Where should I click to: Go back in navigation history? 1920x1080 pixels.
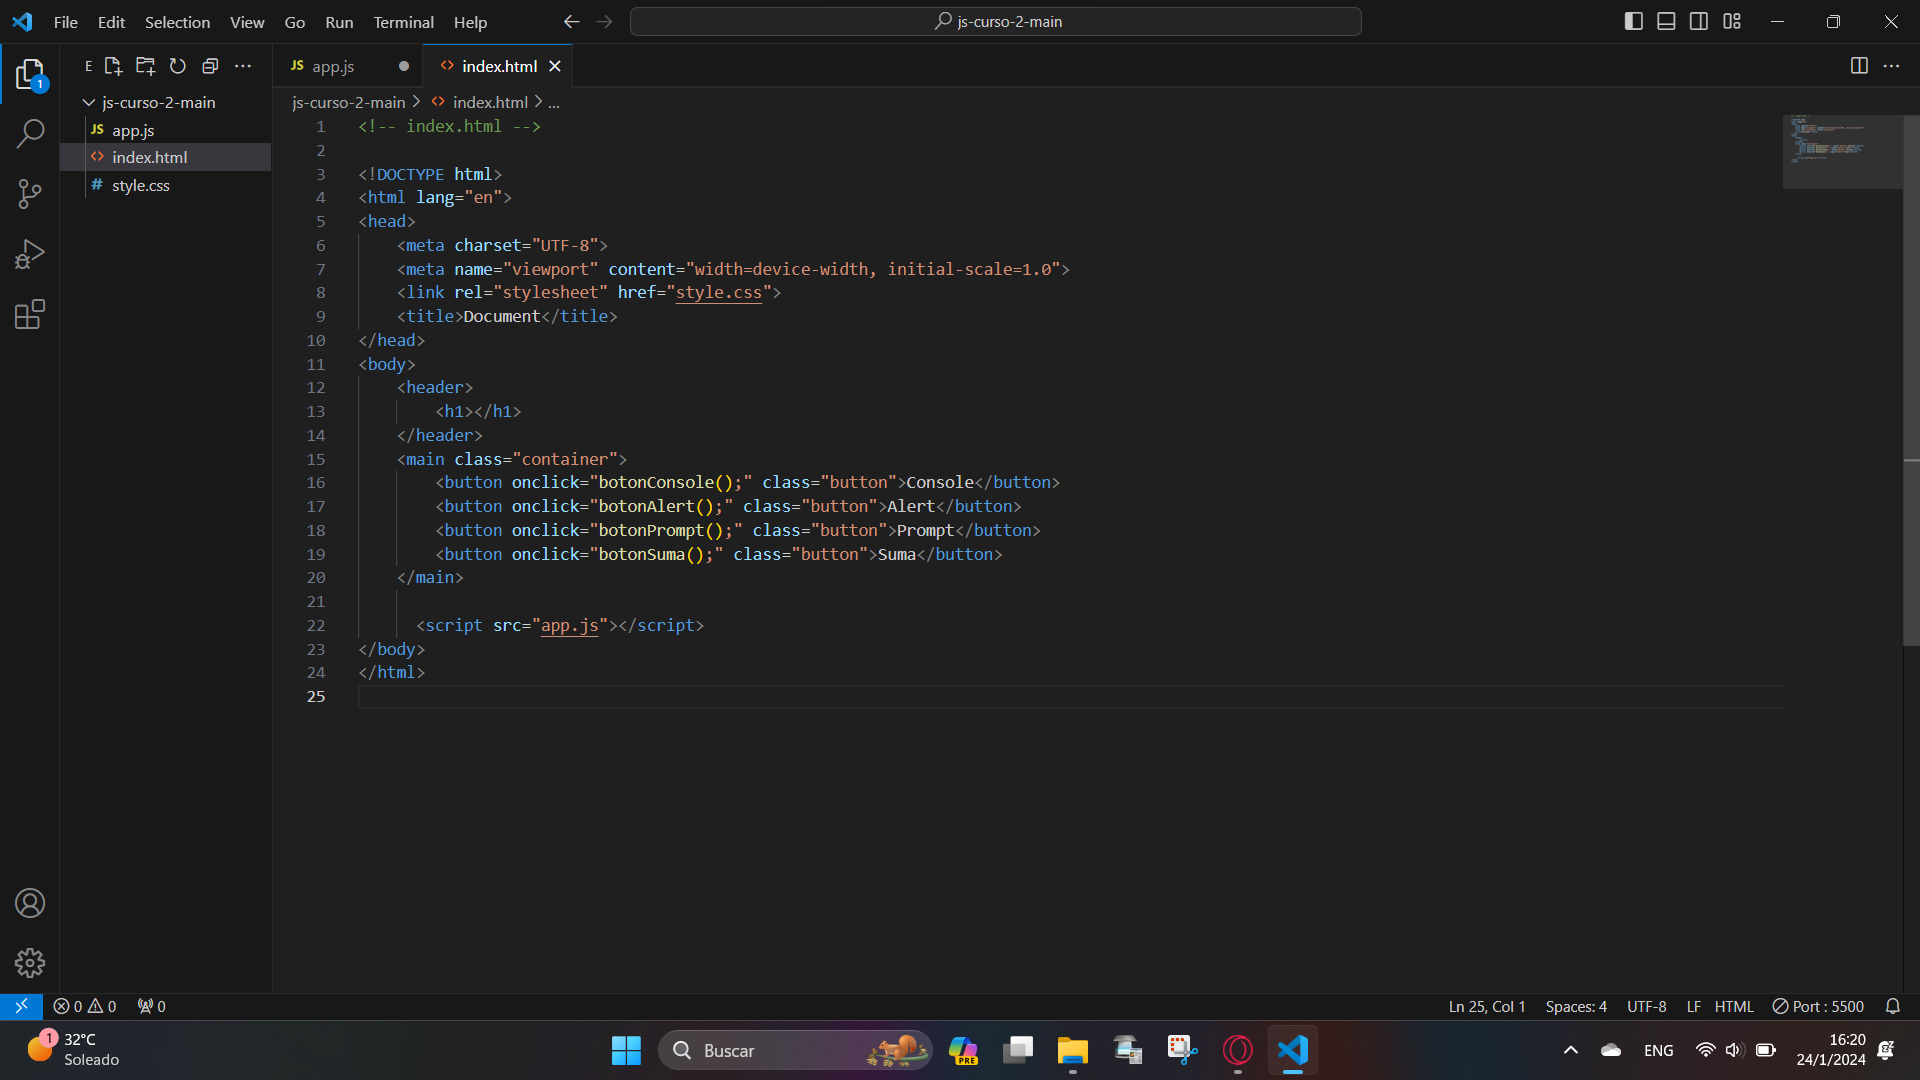(x=571, y=22)
